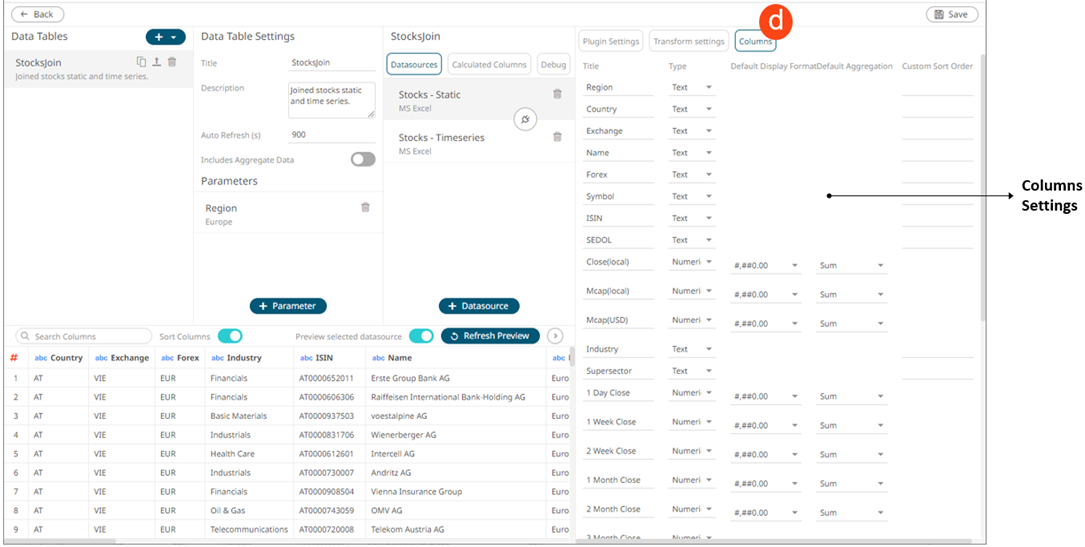Click the Back button
Image resolution: width=1085 pixels, height=547 pixels.
[37, 14]
